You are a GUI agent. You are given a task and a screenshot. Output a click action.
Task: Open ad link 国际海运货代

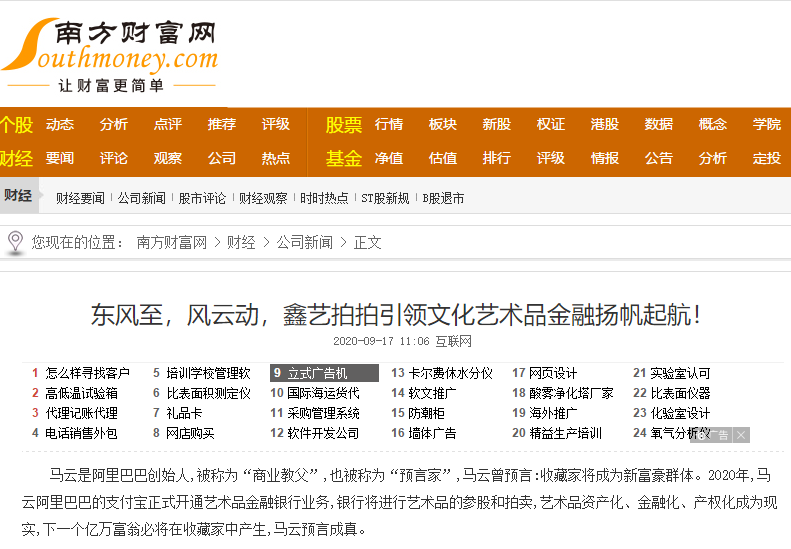point(323,393)
